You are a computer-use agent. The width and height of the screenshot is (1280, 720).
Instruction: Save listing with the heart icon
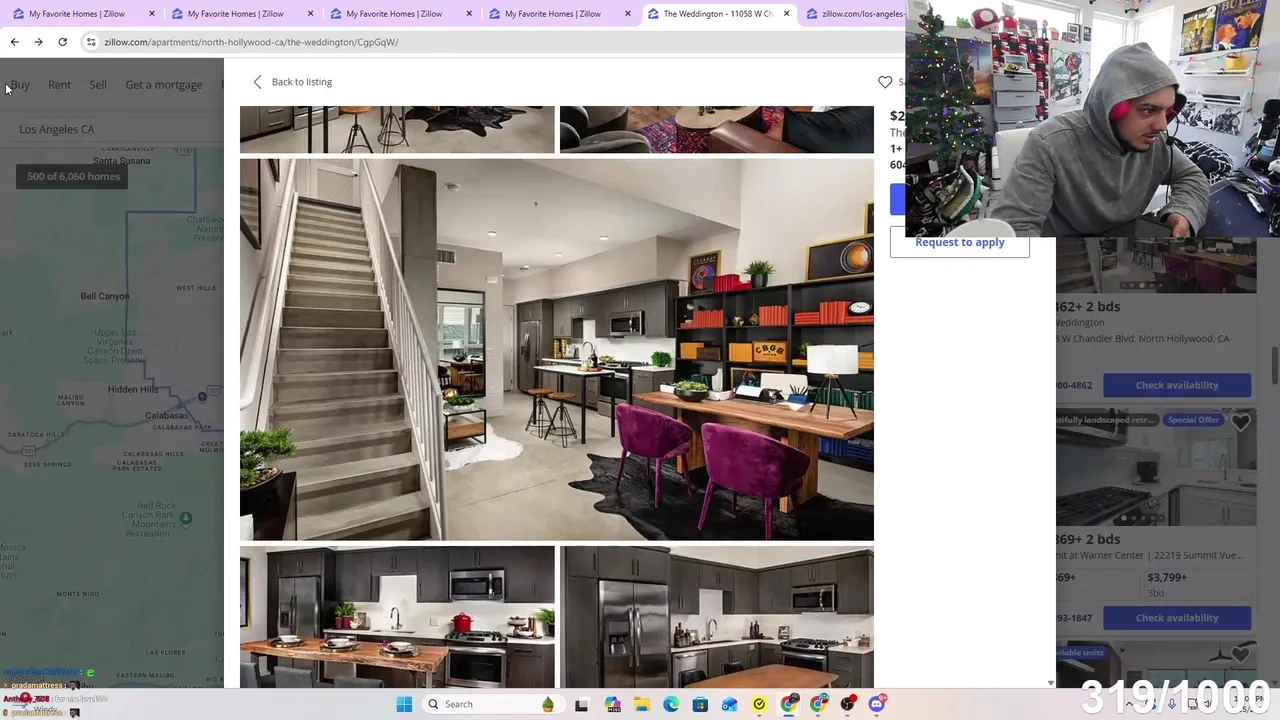click(885, 82)
